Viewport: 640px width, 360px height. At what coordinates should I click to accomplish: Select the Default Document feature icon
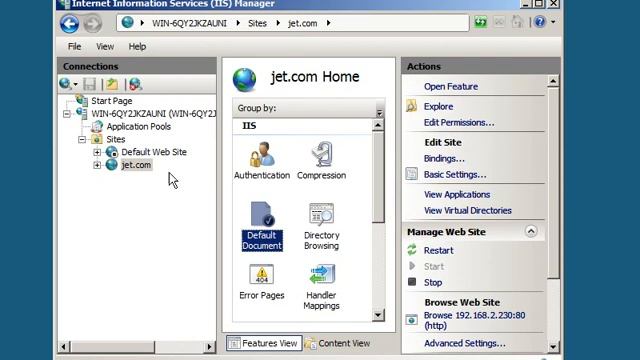(262, 214)
